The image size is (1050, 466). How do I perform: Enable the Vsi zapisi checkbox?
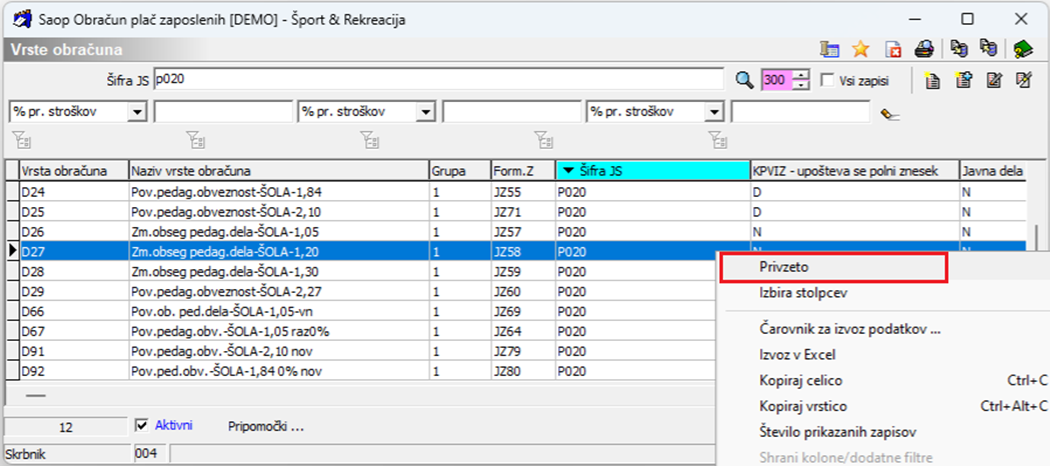pyautogui.click(x=828, y=80)
